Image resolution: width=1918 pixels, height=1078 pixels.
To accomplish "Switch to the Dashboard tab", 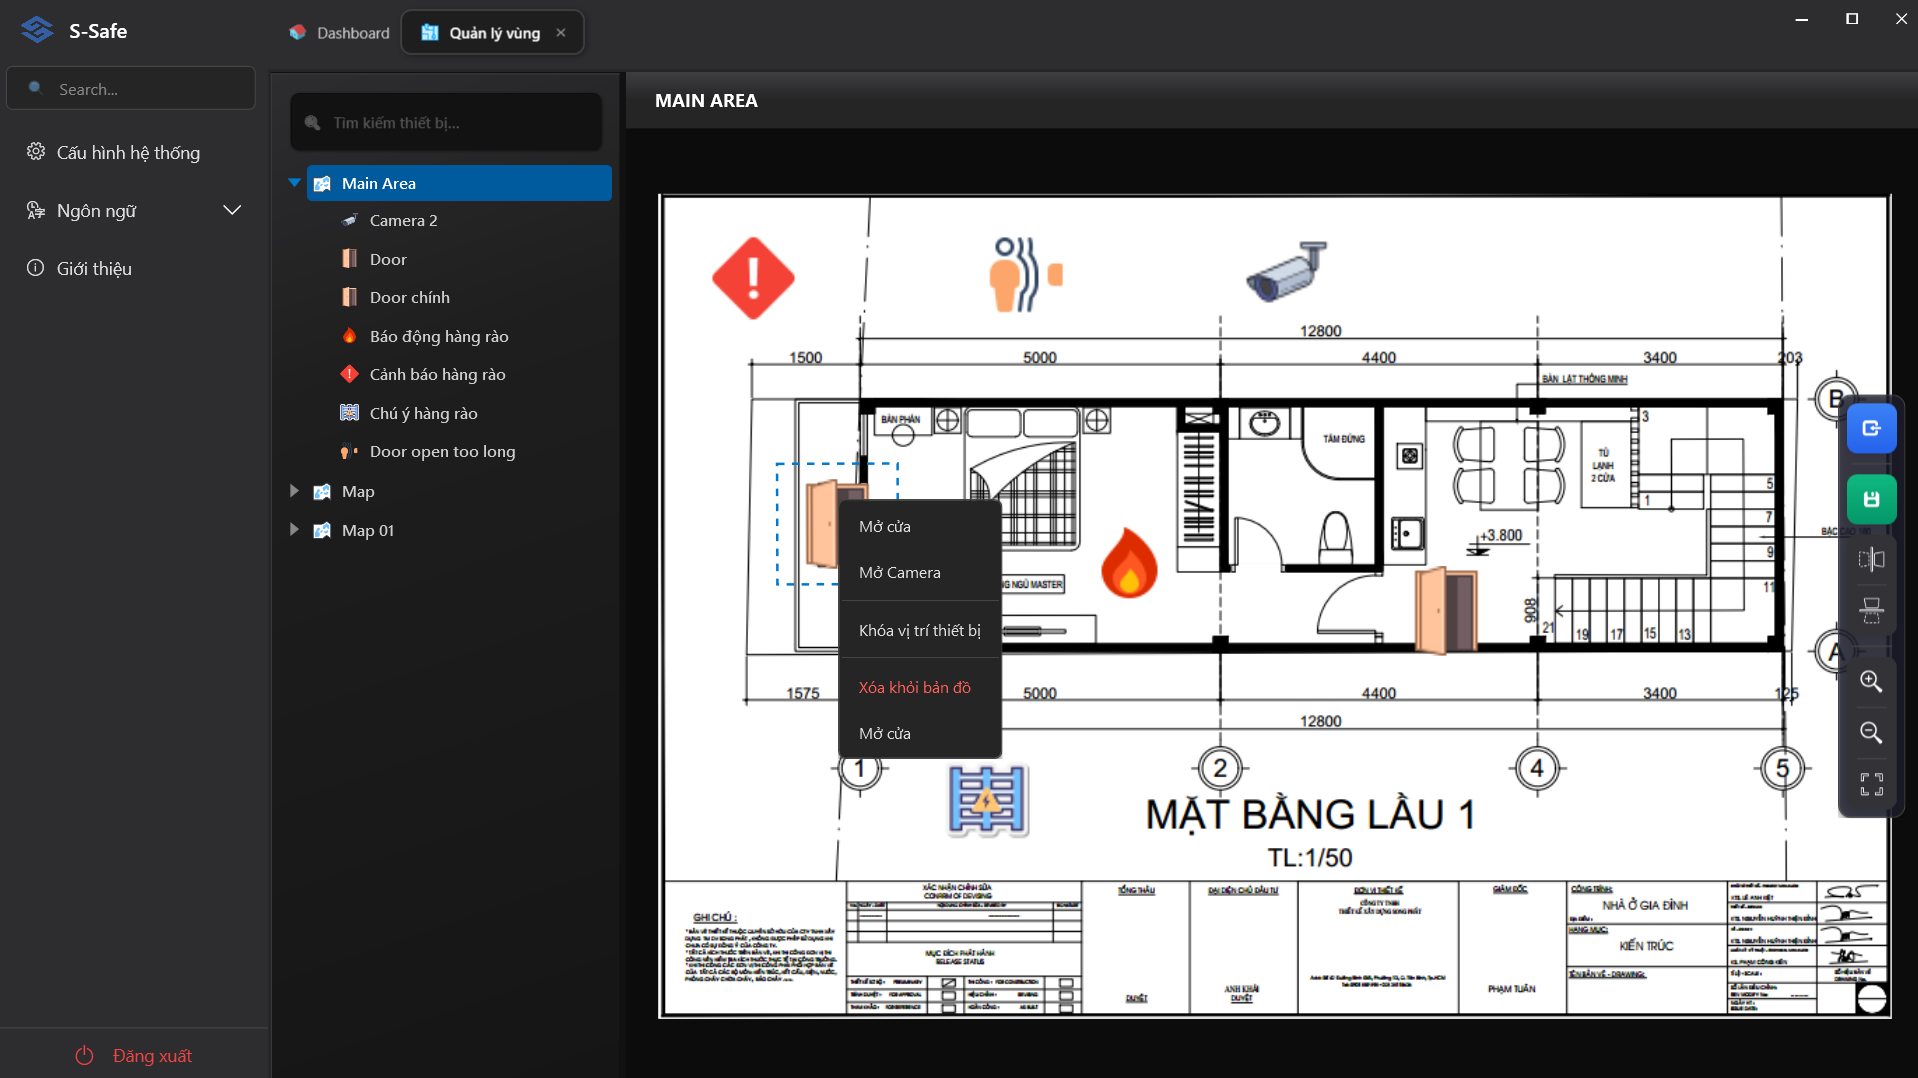I will click(x=340, y=33).
